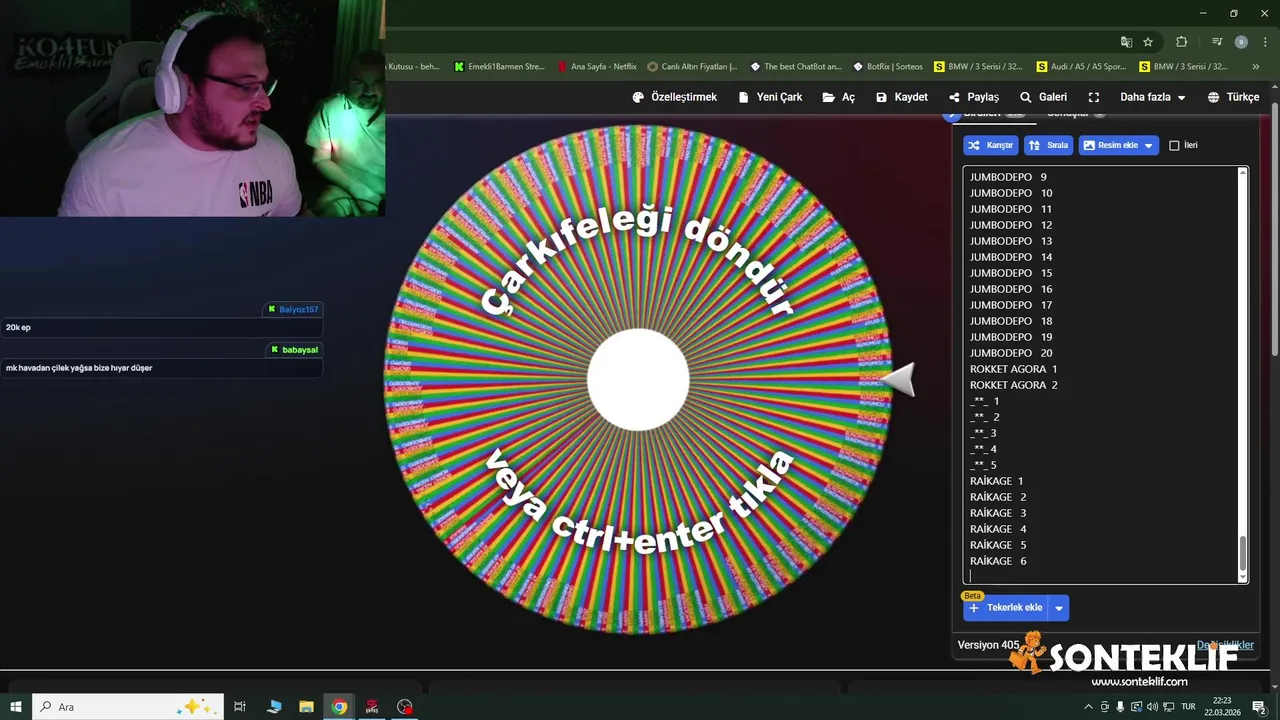Save the wheel with Kaydet
Image resolution: width=1280 pixels, height=720 pixels.
901,97
